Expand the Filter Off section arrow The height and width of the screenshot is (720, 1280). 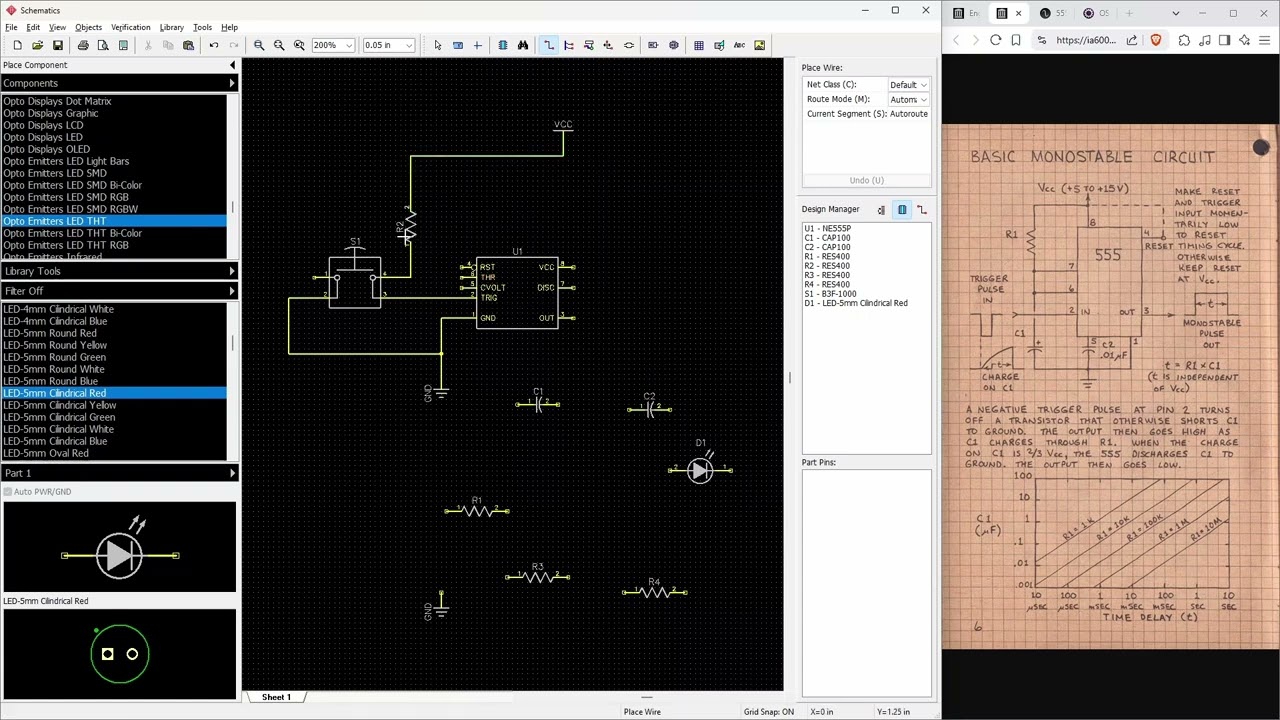click(232, 291)
